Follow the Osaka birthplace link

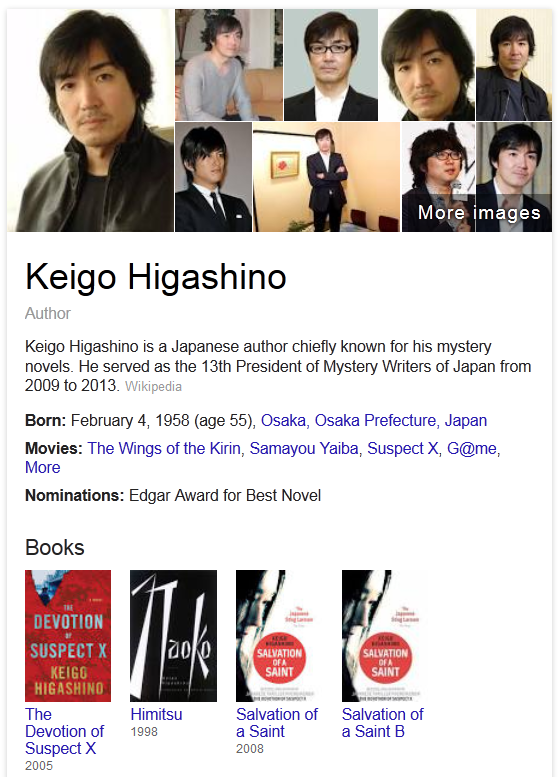[x=283, y=420]
